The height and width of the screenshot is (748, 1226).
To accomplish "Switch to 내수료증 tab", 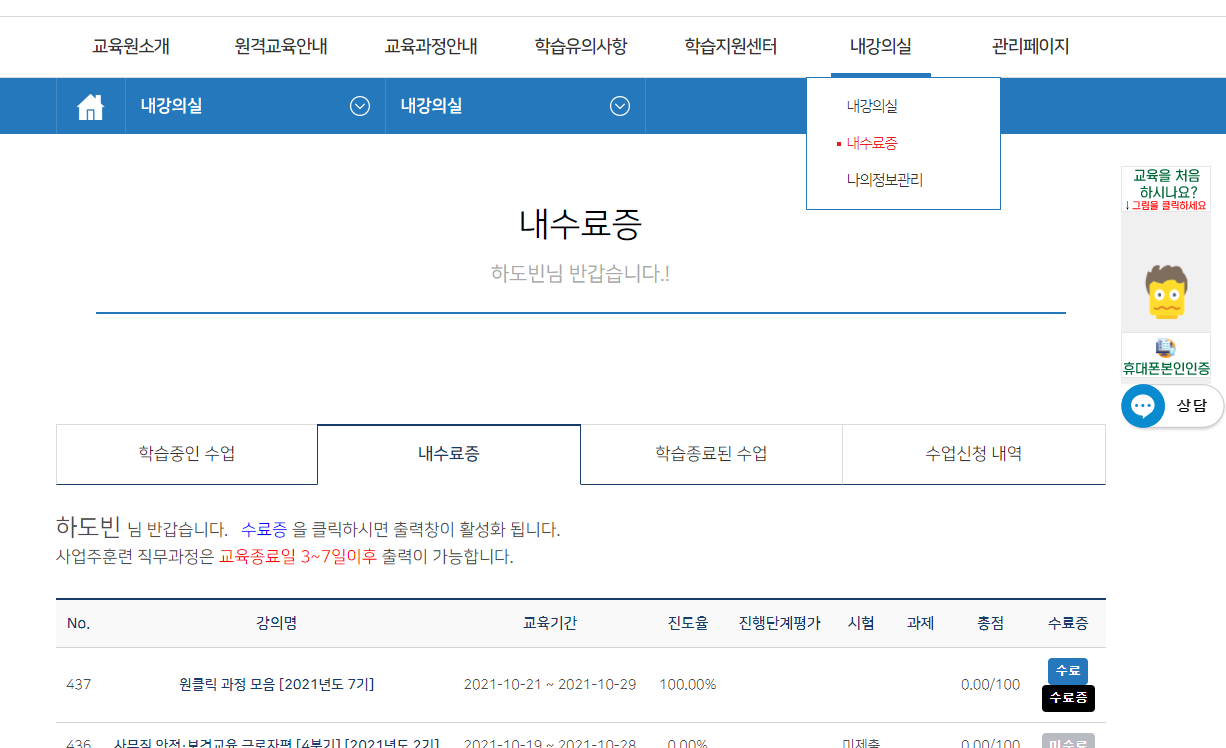I will tap(449, 454).
